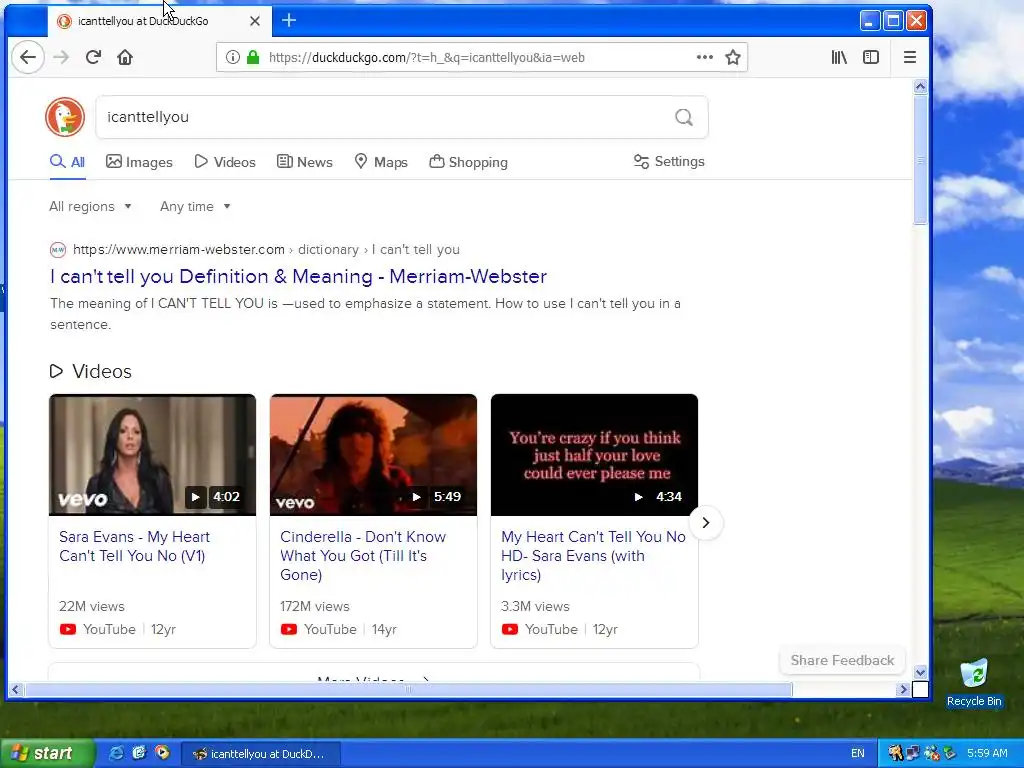1024x768 pixels.
Task: Play the Cinderella 5:49 video
Action: [x=416, y=497]
